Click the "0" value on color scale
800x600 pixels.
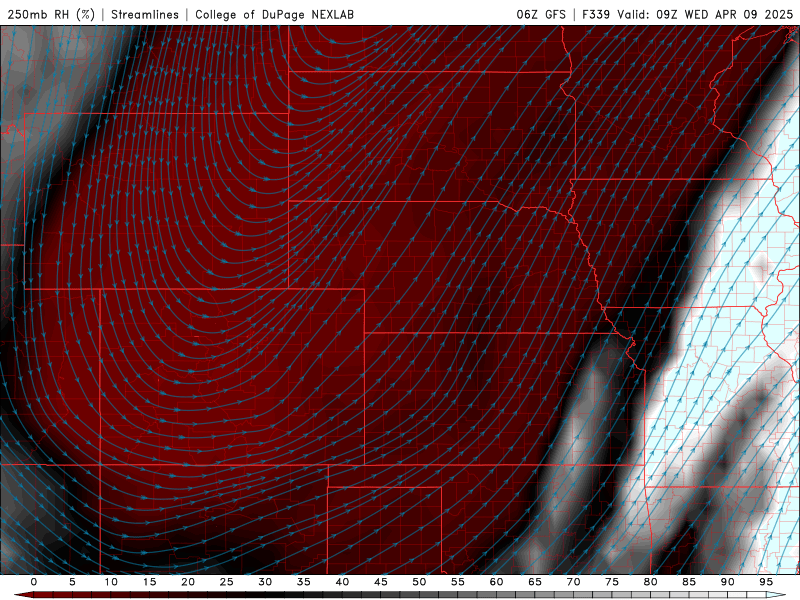(x=34, y=582)
